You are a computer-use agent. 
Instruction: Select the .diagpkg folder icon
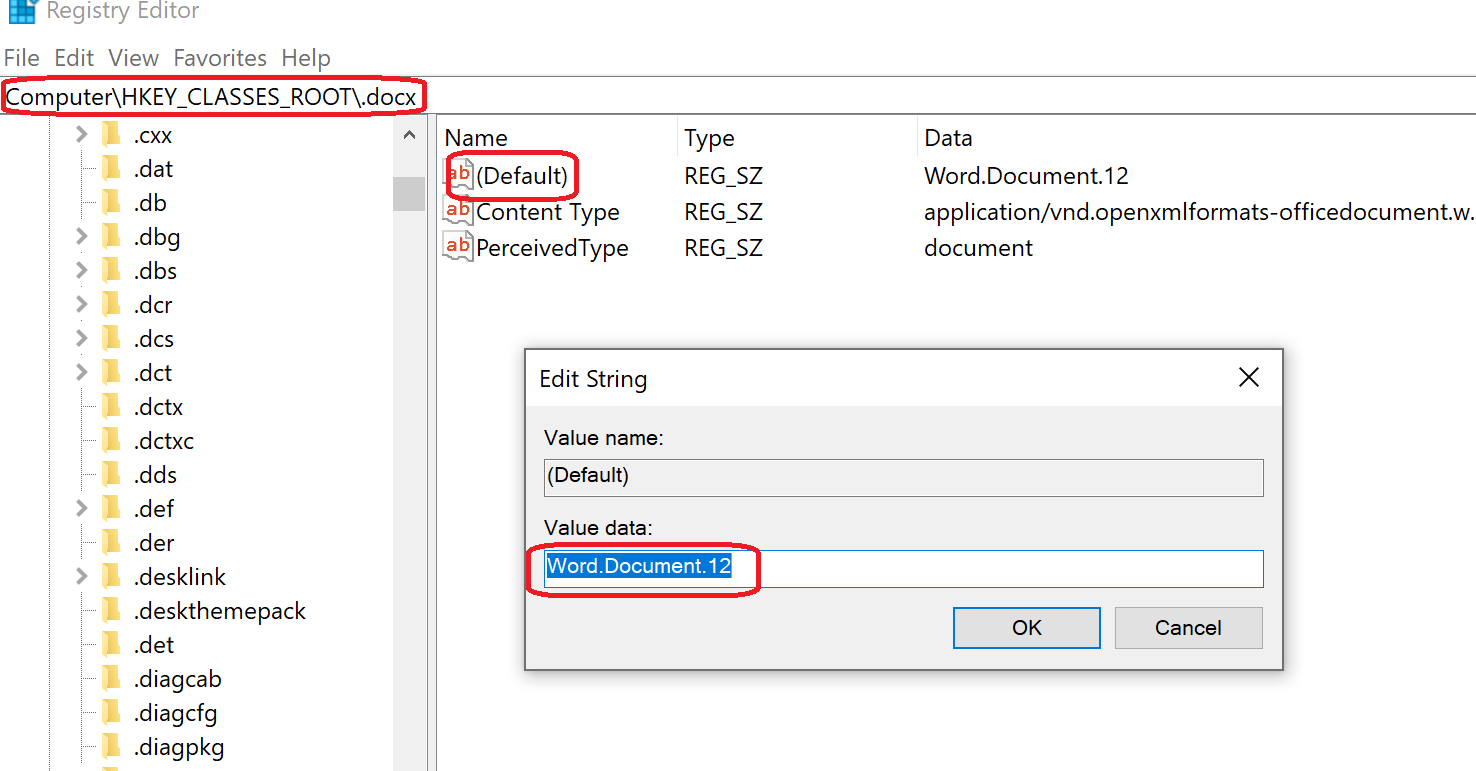click(111, 747)
